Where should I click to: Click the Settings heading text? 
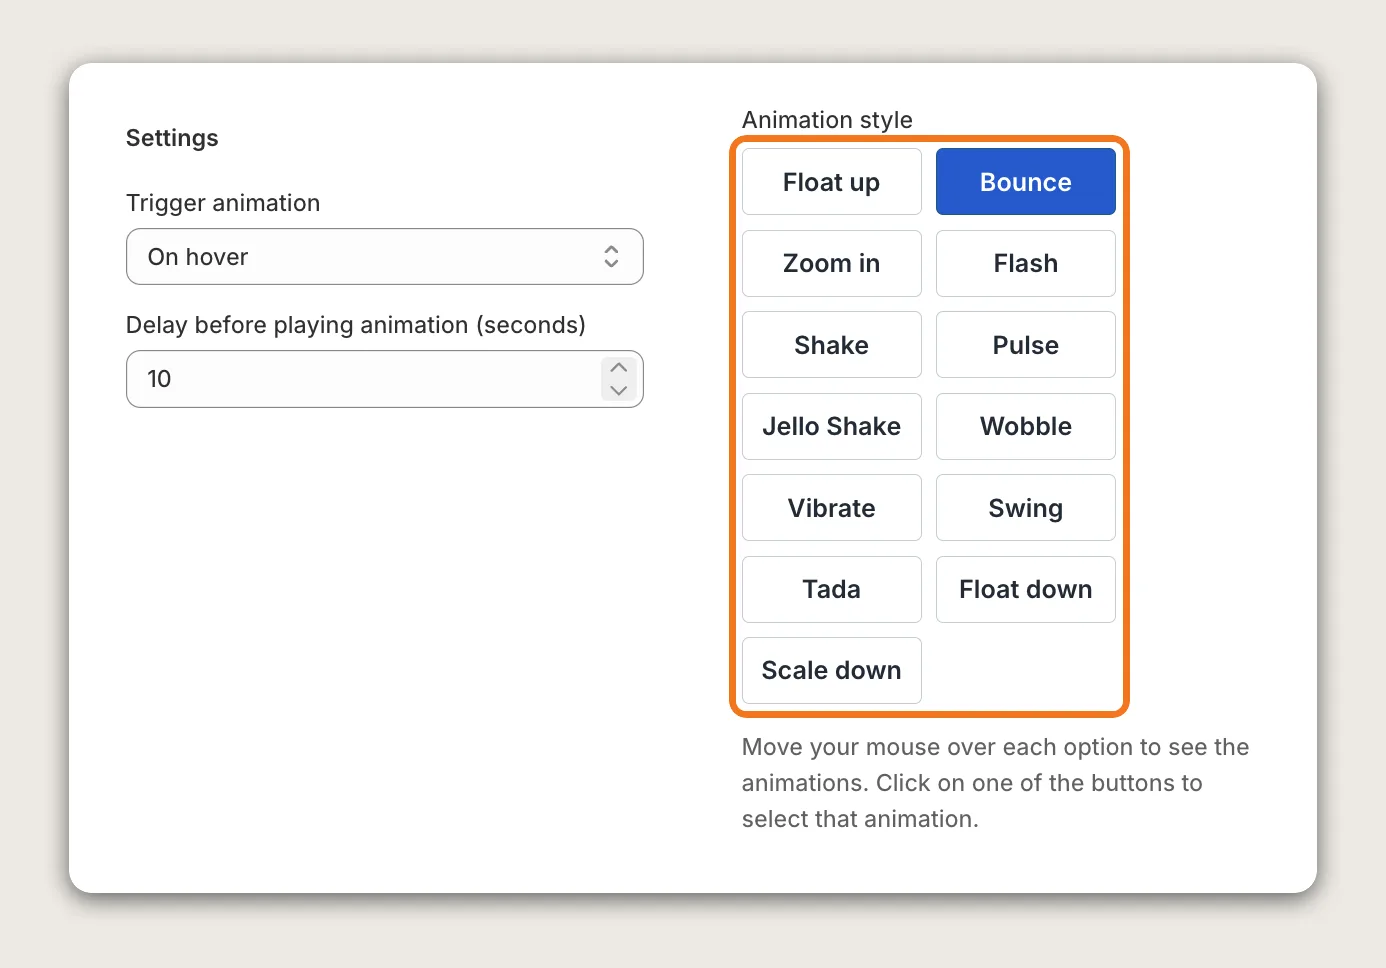[x=172, y=138]
